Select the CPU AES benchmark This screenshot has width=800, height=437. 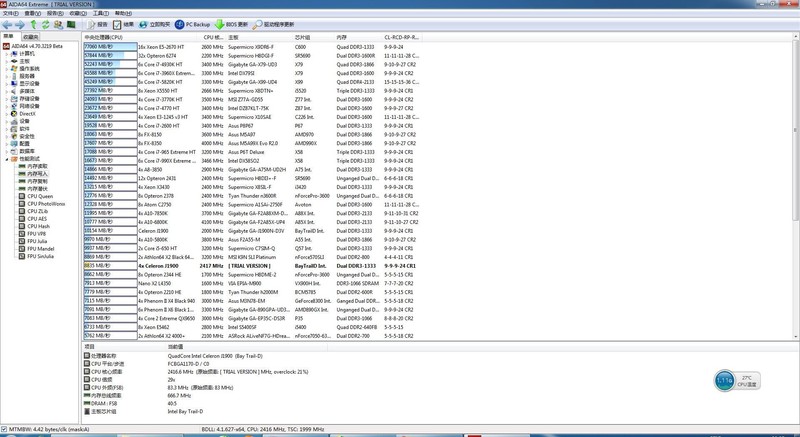33,219
